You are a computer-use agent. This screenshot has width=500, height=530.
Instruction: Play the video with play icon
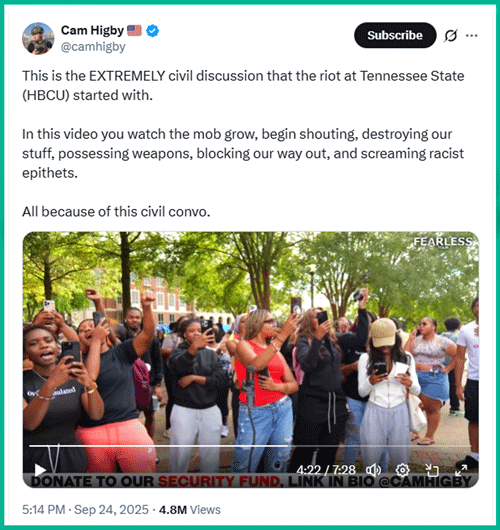pos(40,469)
